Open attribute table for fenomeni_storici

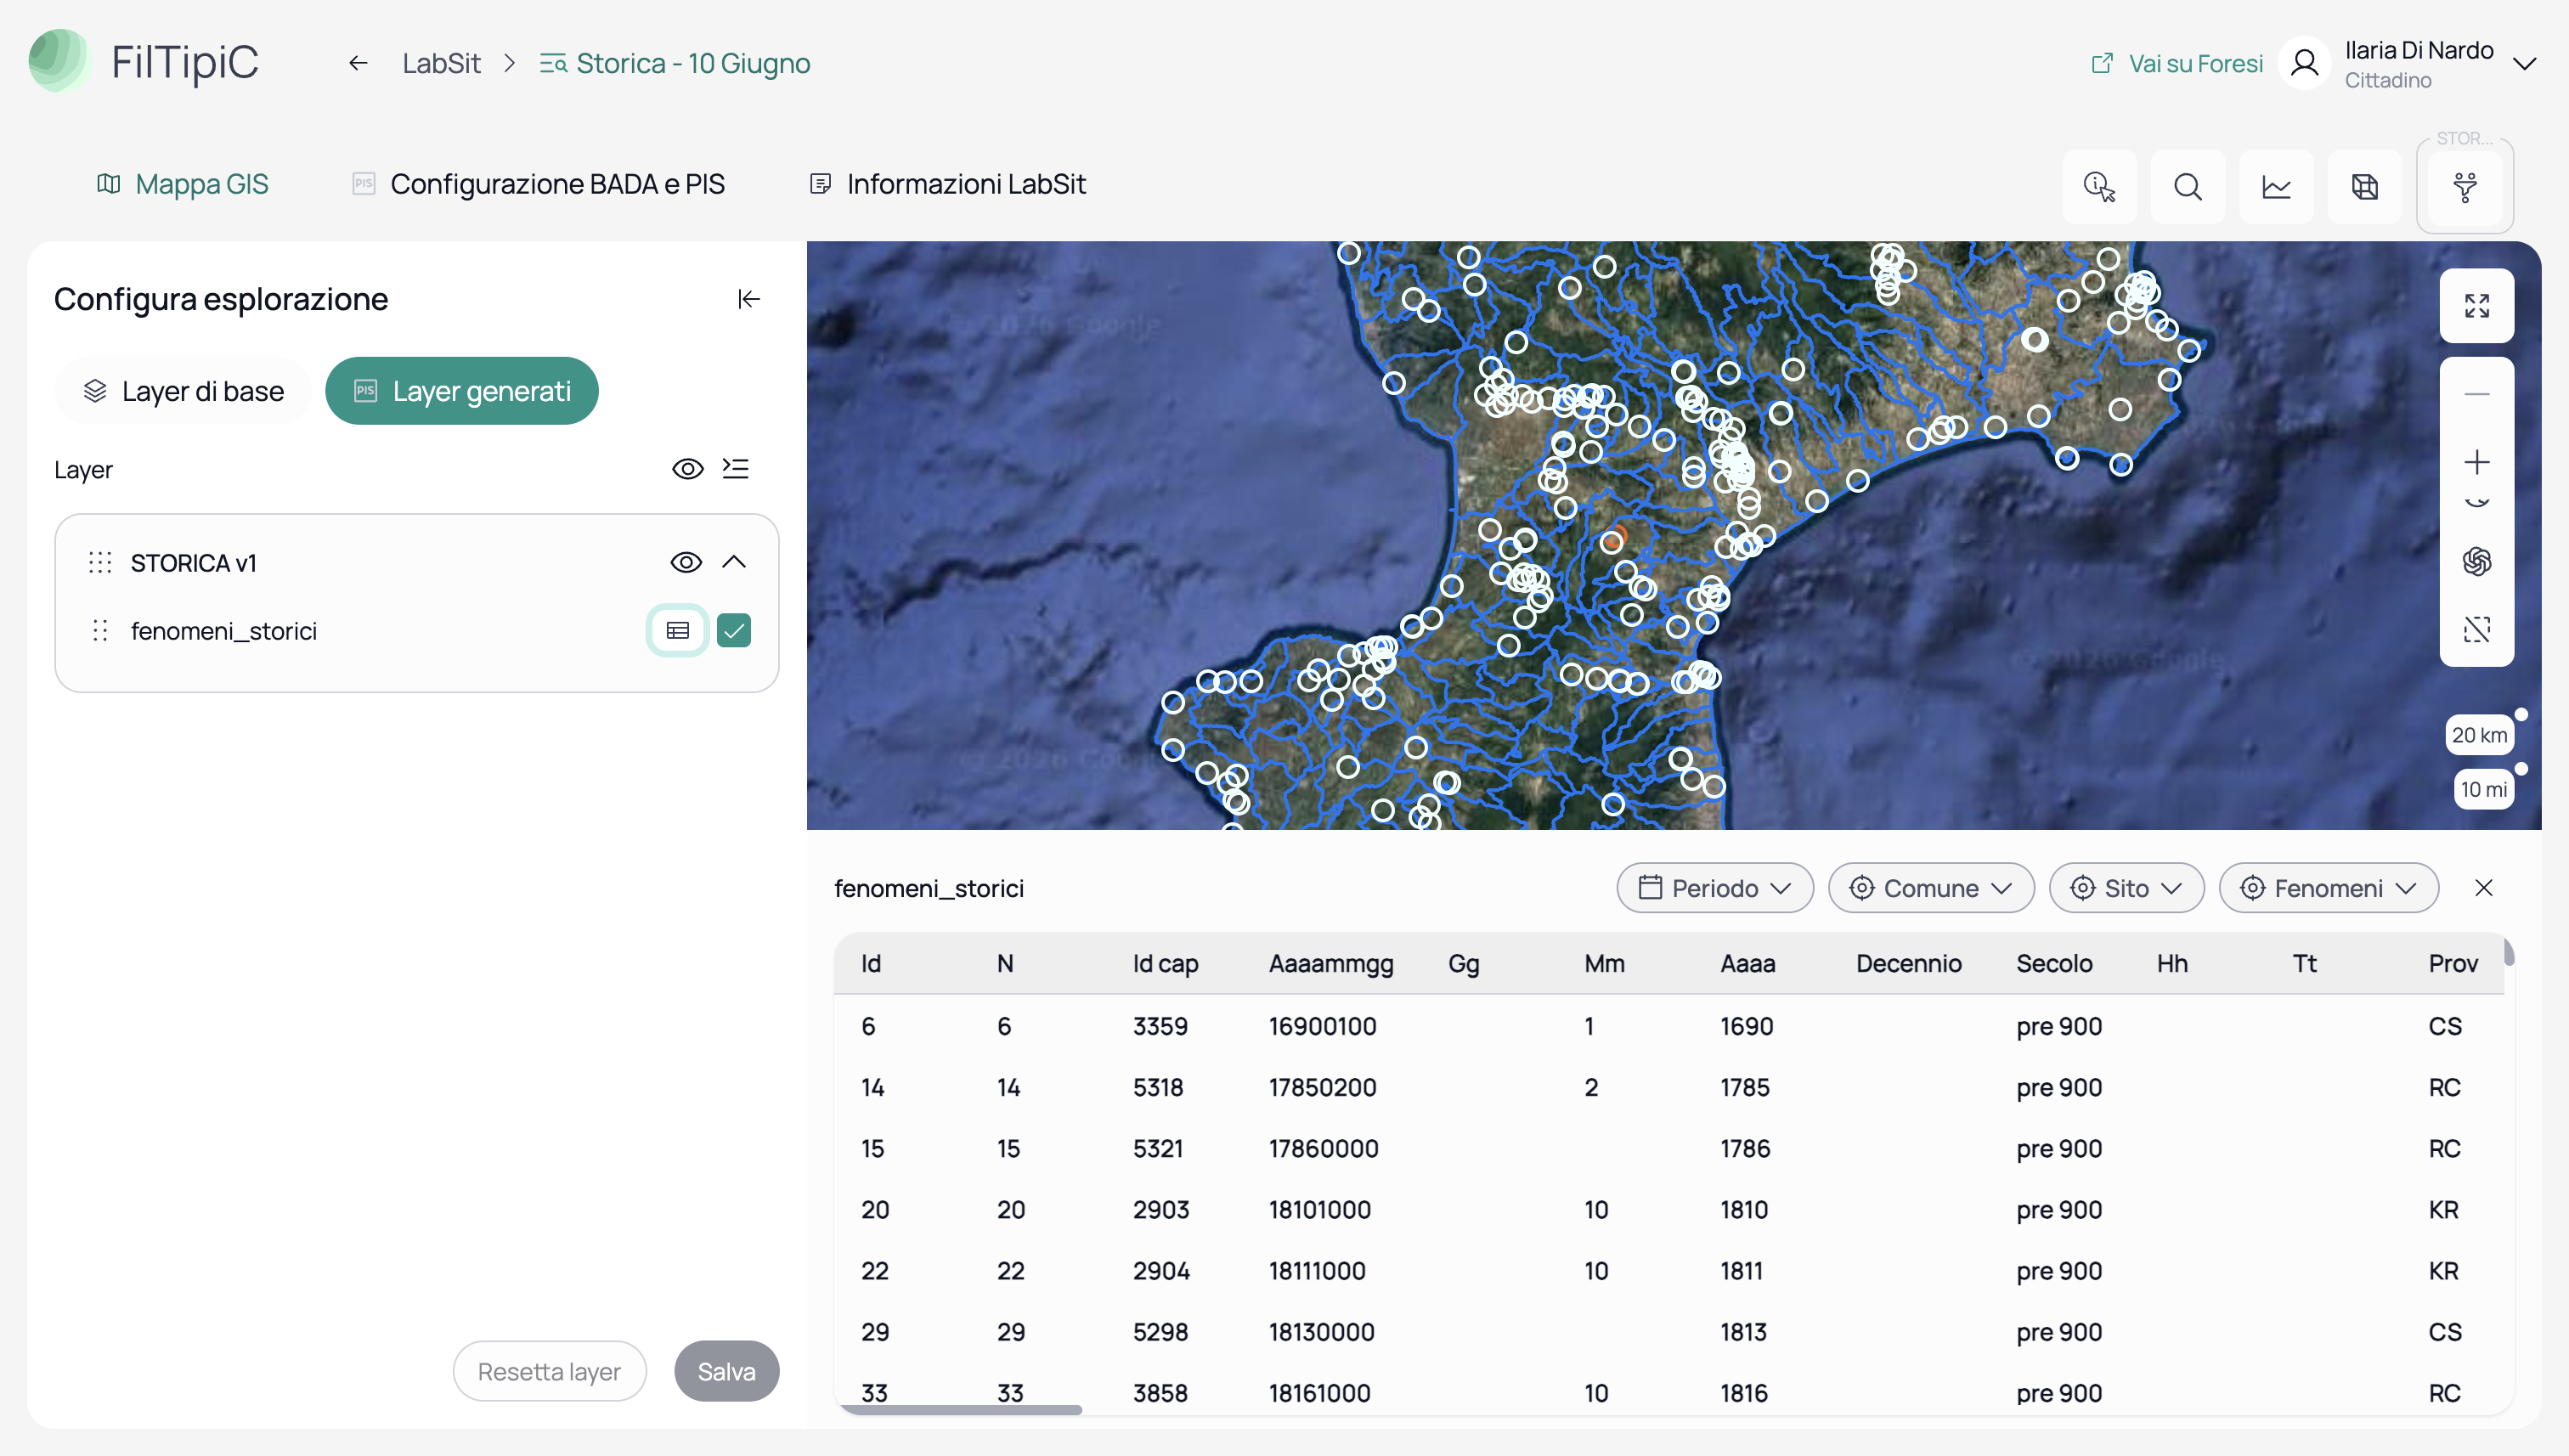(678, 630)
